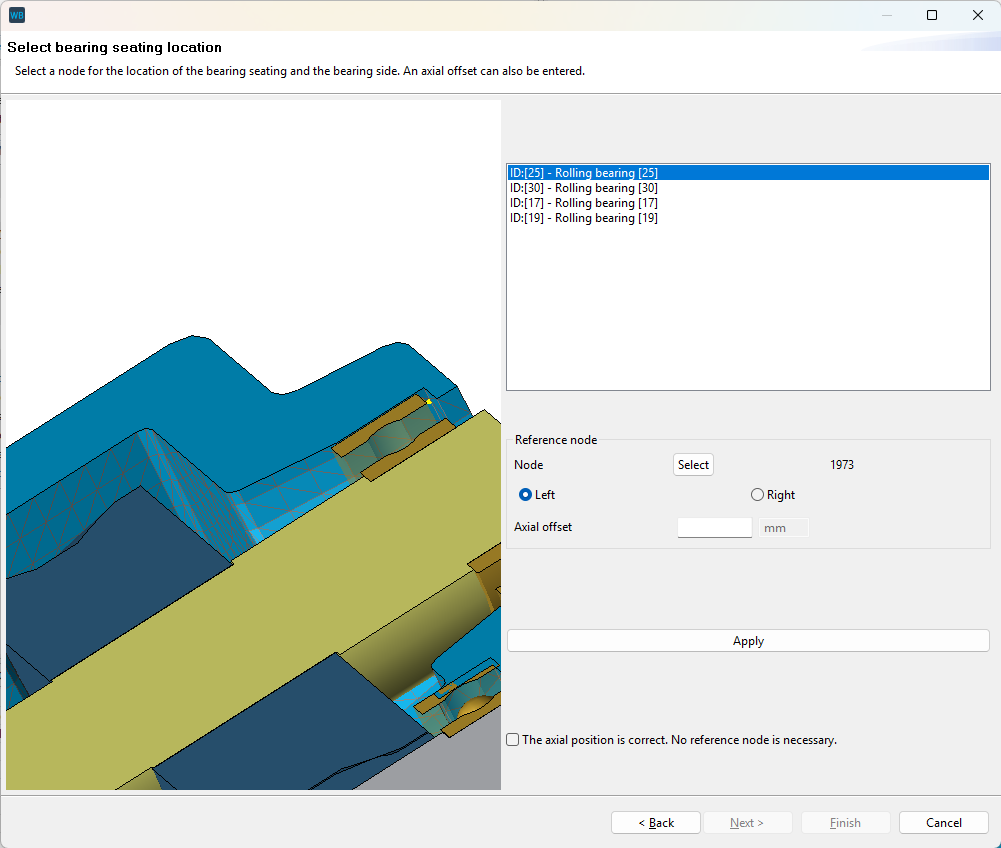Click into the Axial offset input field
This screenshot has height=848, width=1001.
[x=714, y=527]
